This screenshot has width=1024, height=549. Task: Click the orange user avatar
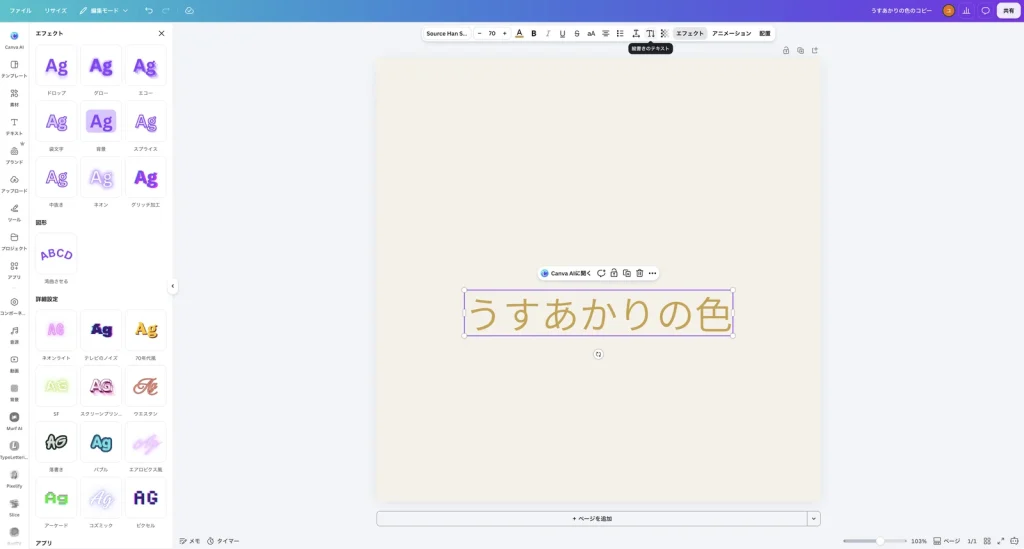[x=948, y=10]
